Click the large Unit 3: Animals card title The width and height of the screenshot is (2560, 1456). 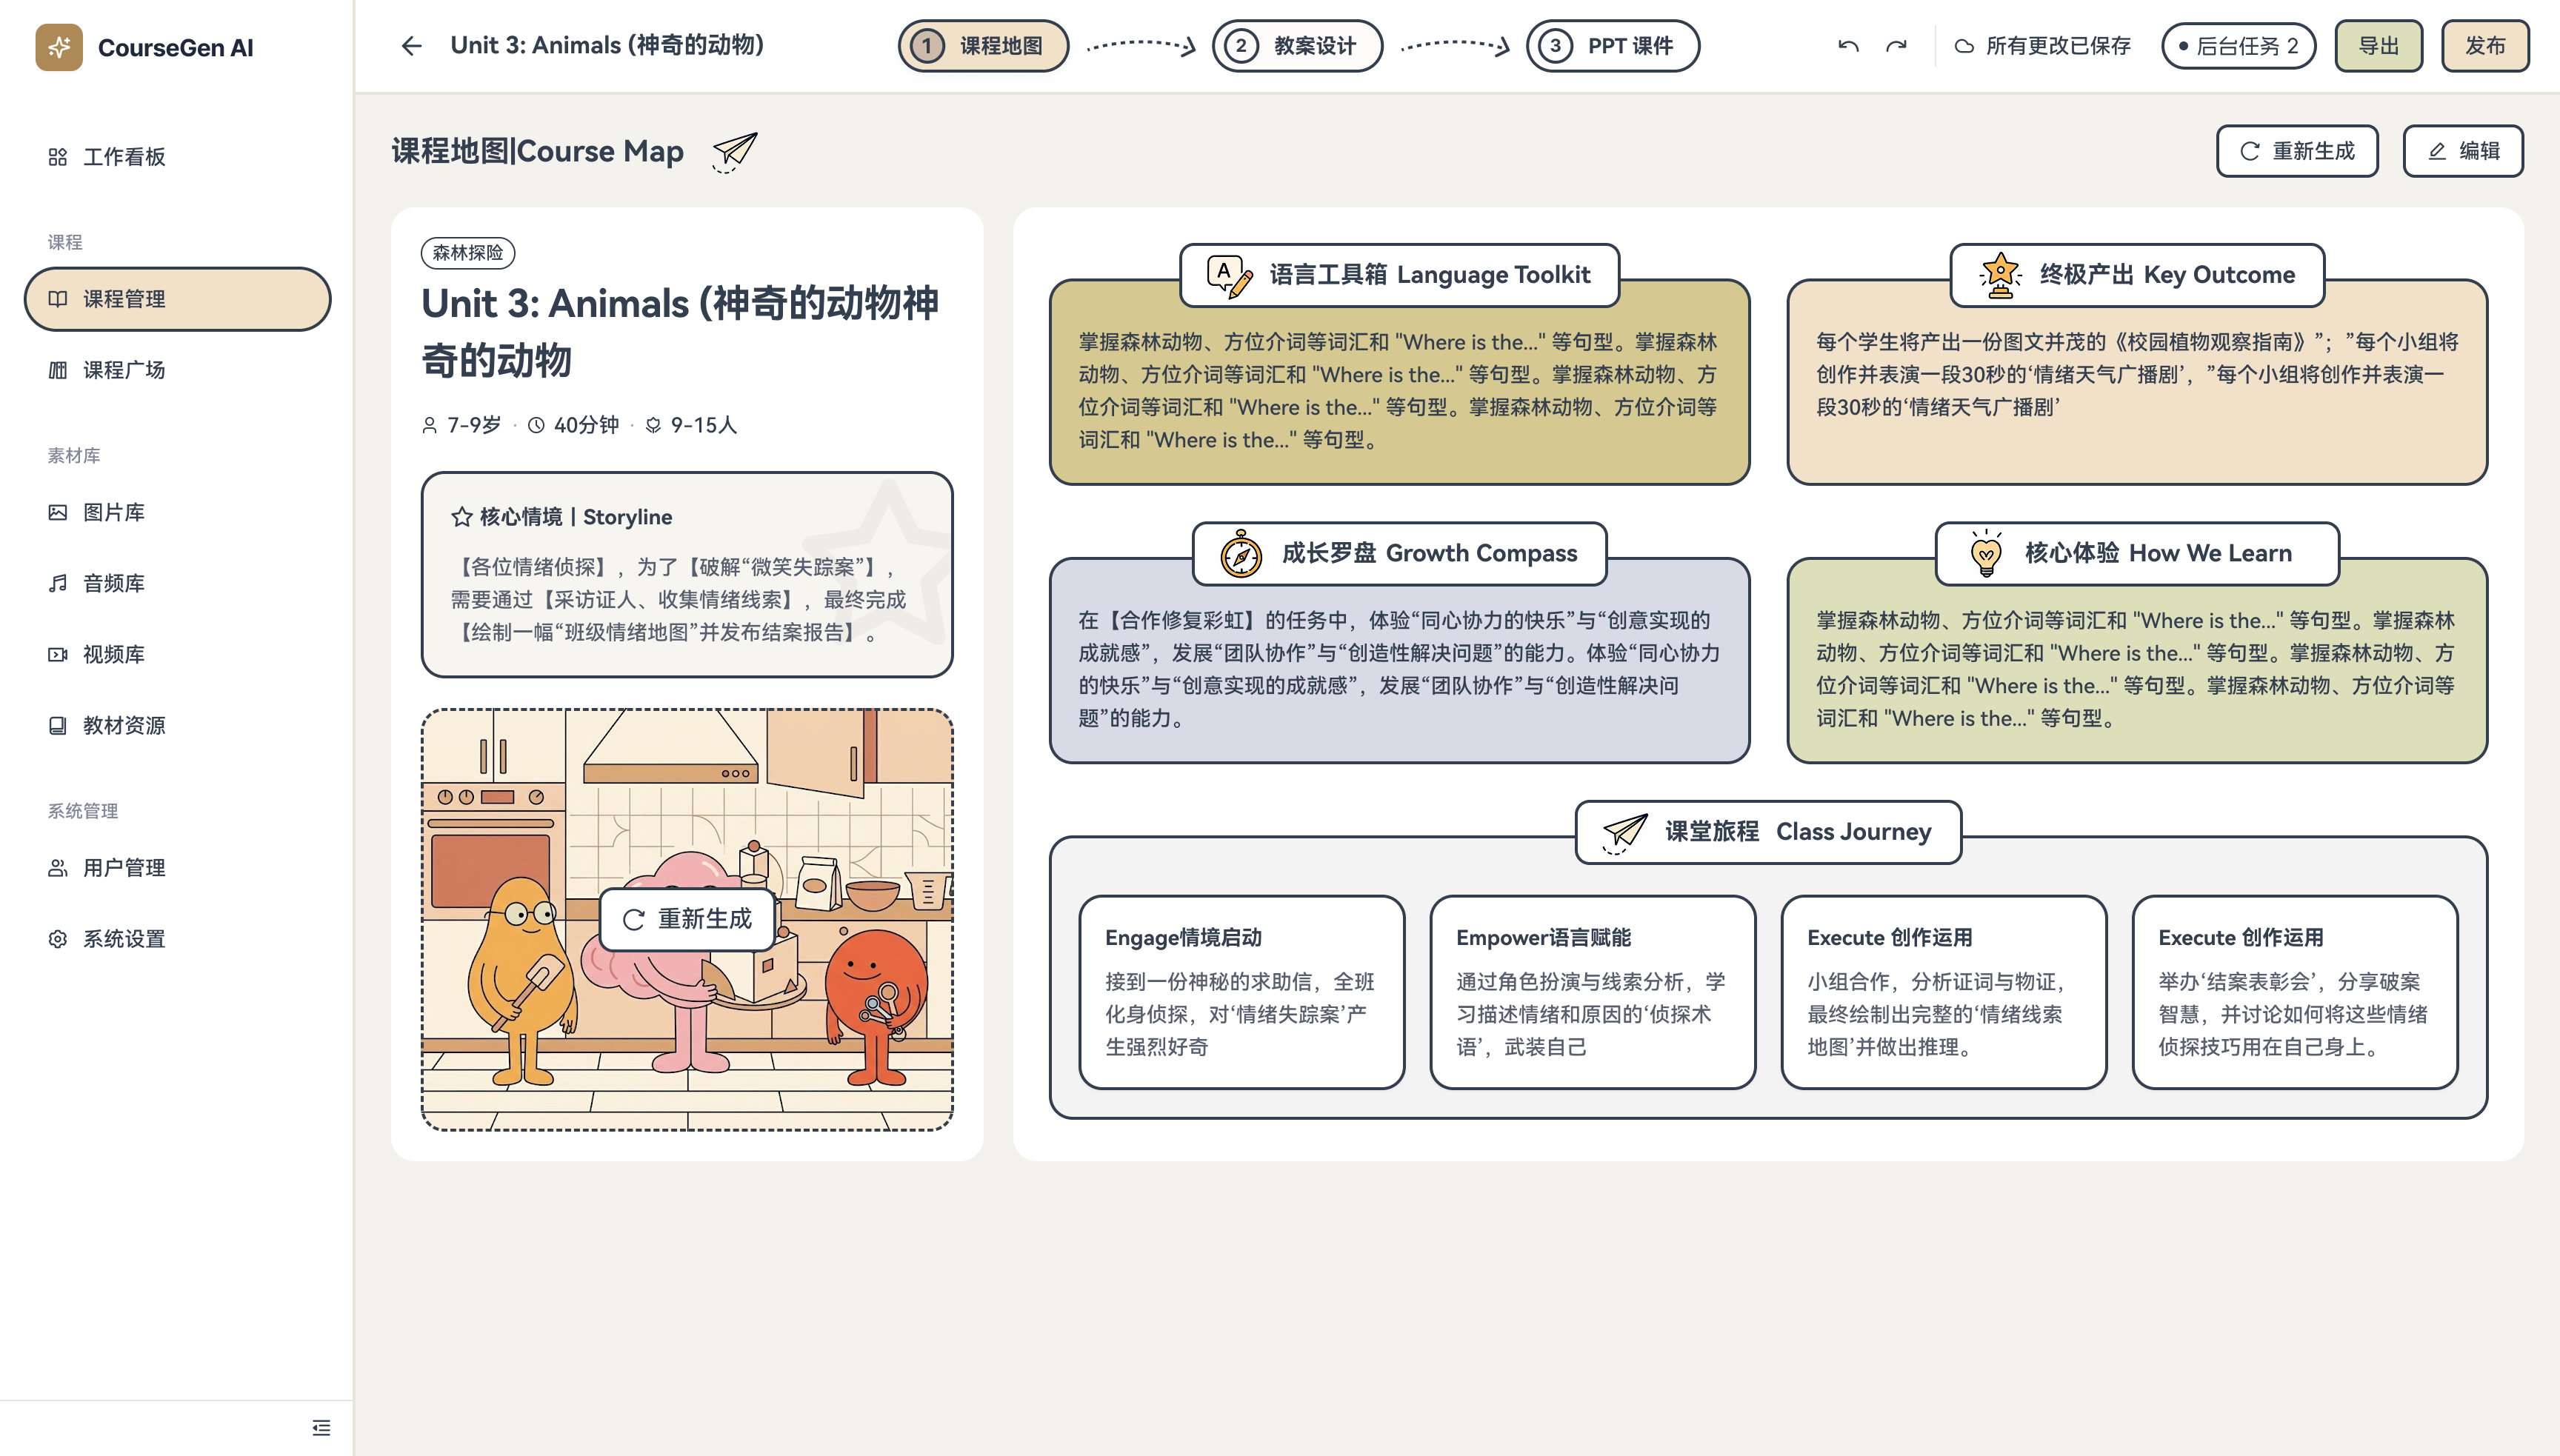click(680, 331)
